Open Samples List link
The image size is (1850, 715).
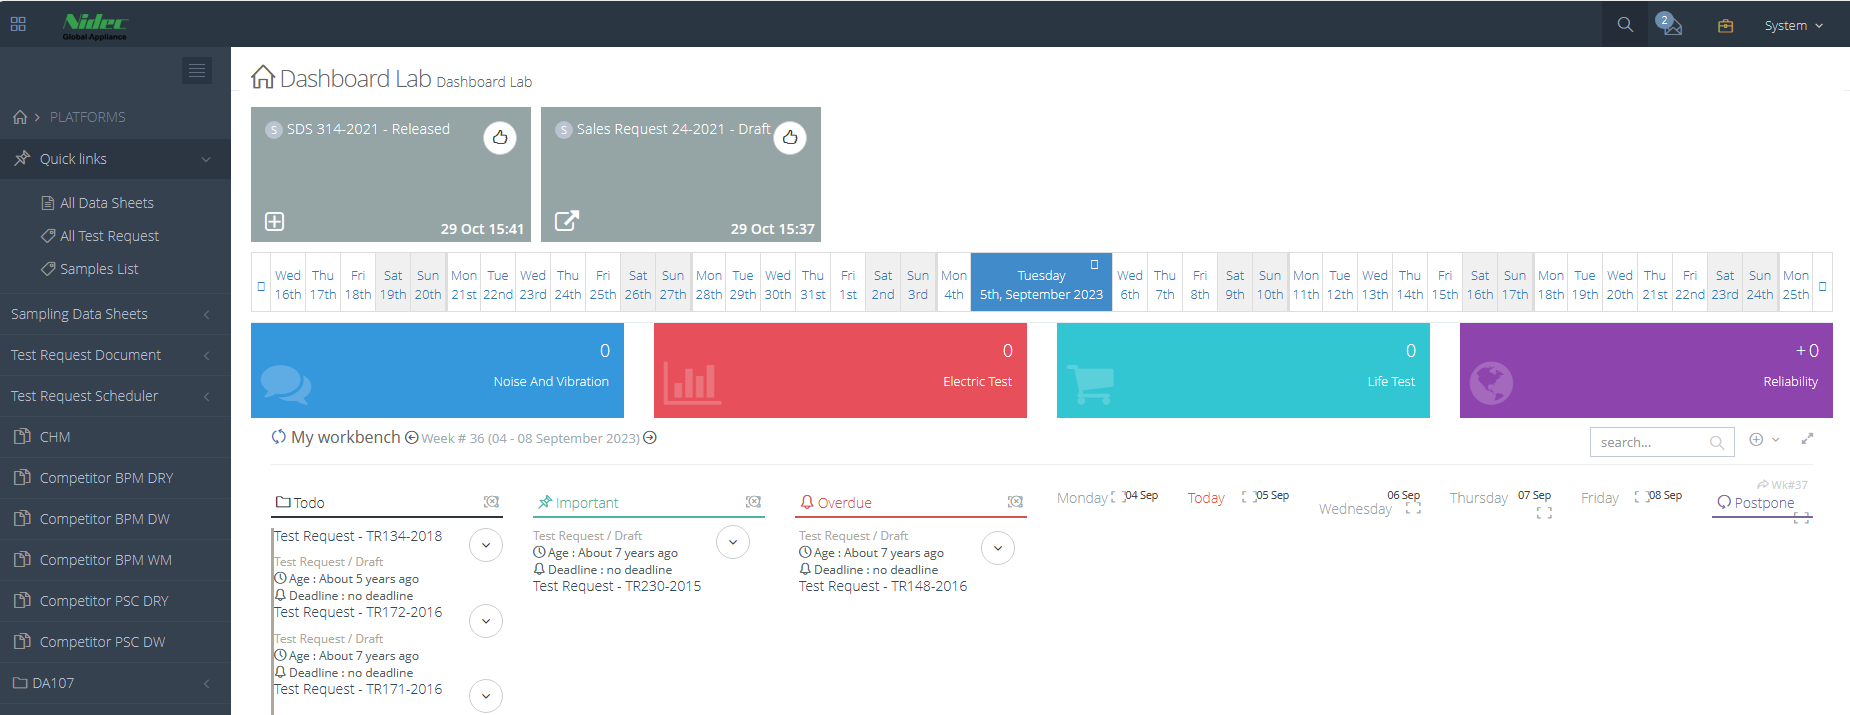pos(99,269)
